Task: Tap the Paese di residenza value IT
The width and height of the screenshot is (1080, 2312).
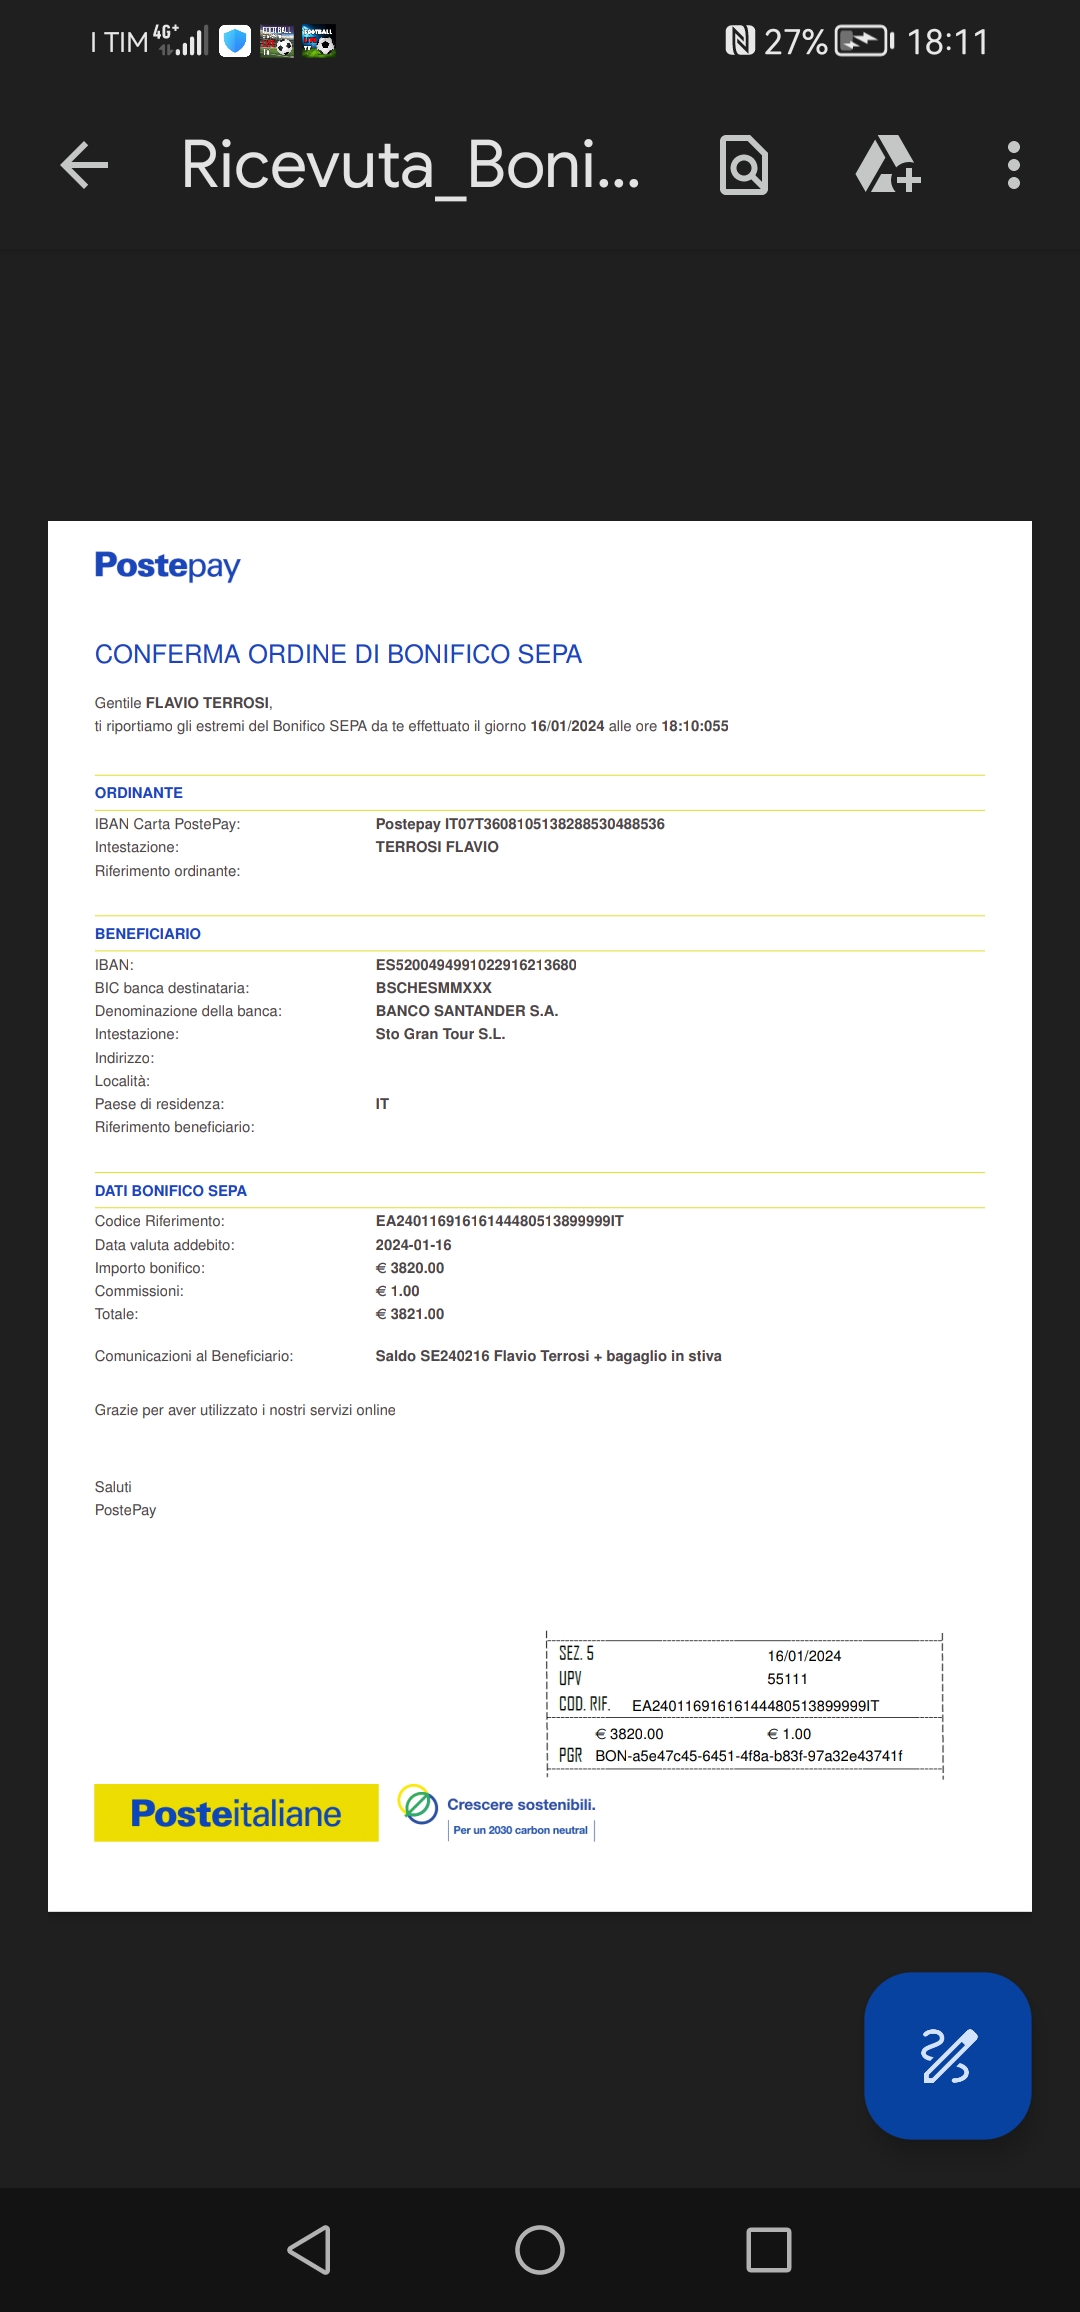Action: pyautogui.click(x=382, y=1104)
